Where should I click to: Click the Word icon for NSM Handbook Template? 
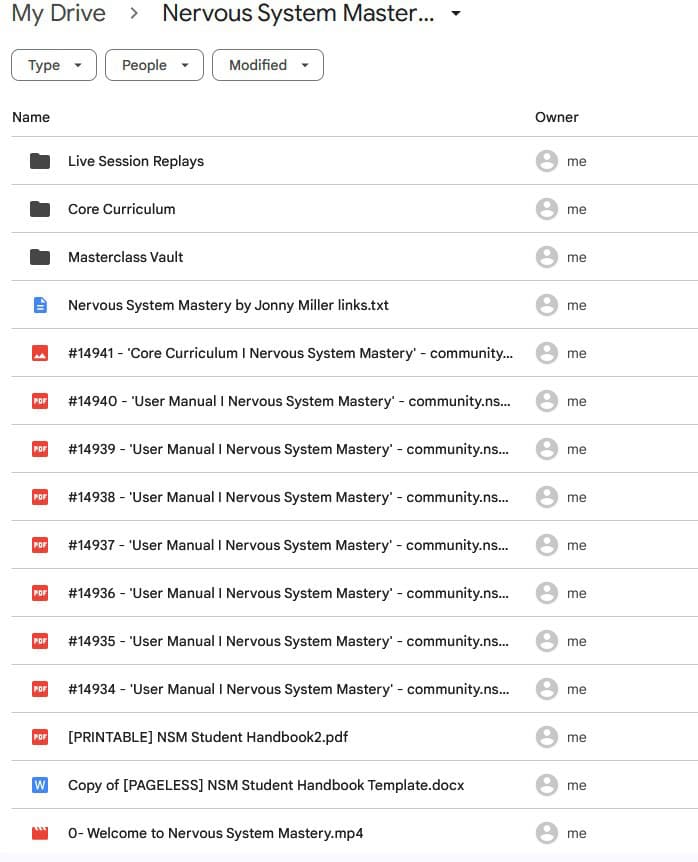point(40,785)
